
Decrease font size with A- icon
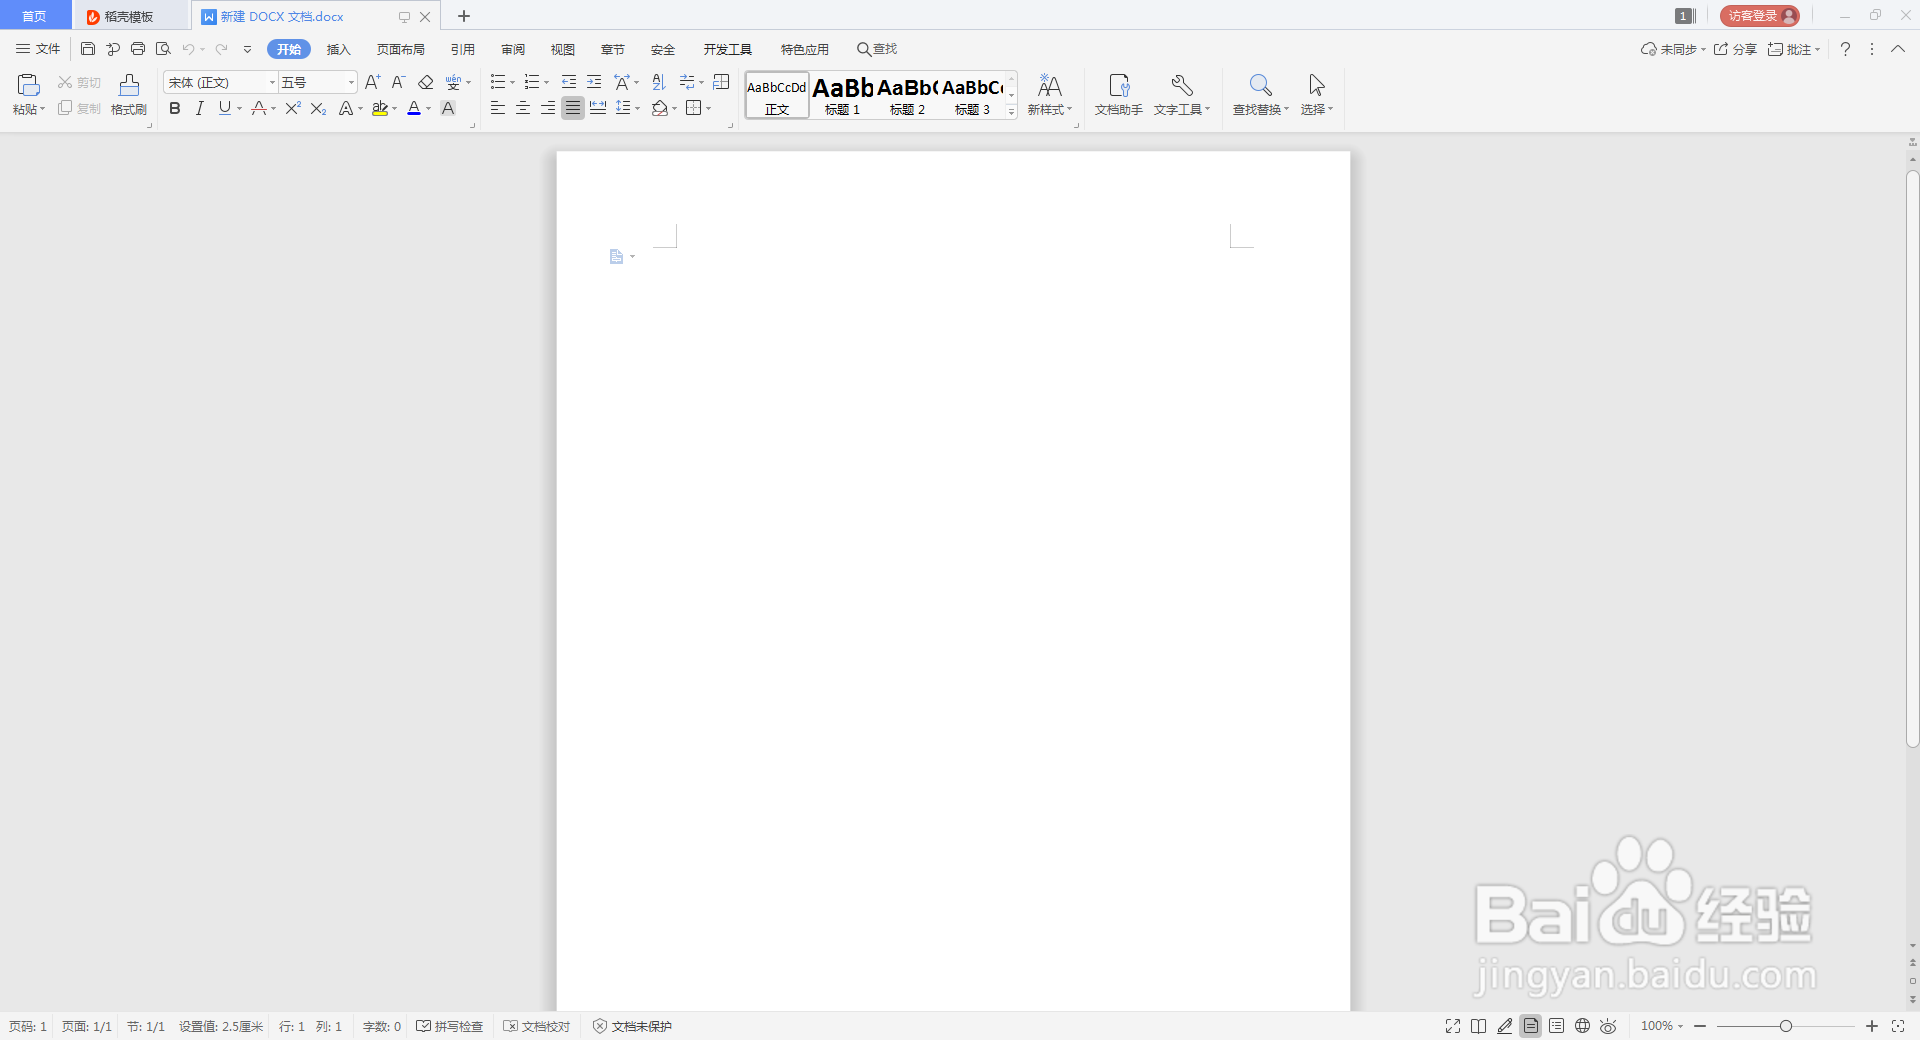click(398, 82)
